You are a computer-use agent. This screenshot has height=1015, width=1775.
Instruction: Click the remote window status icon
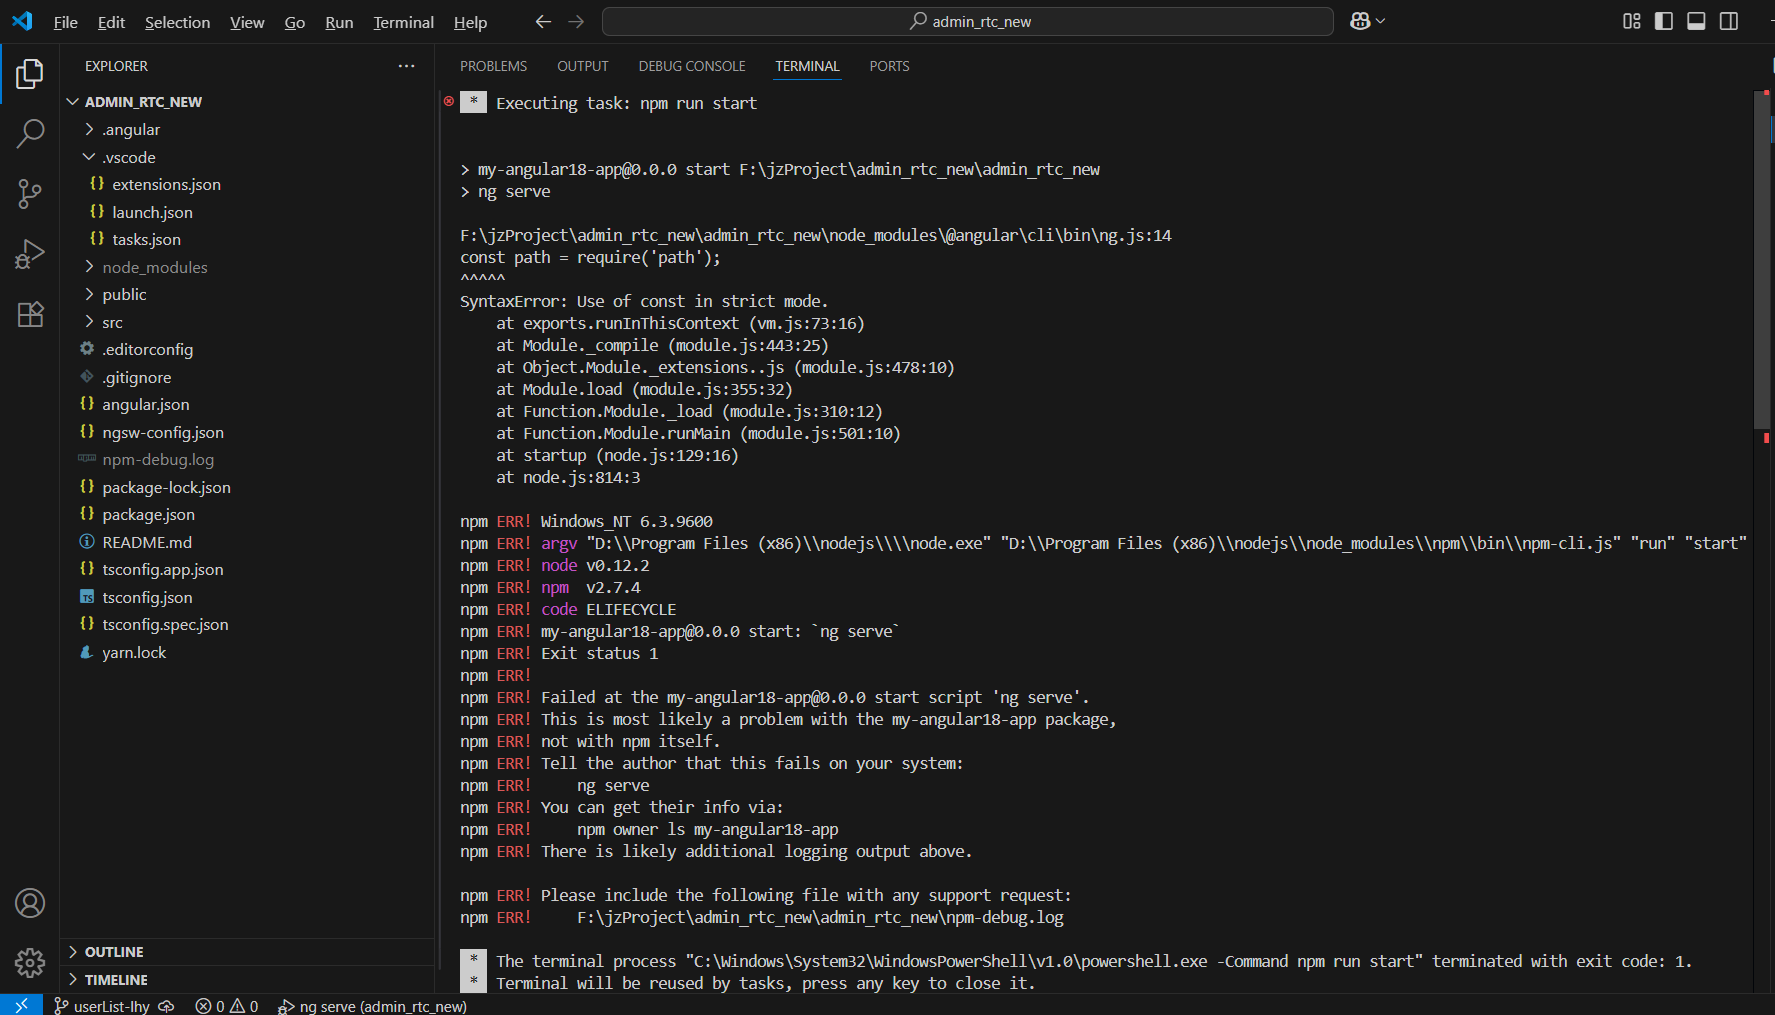click(21, 1005)
